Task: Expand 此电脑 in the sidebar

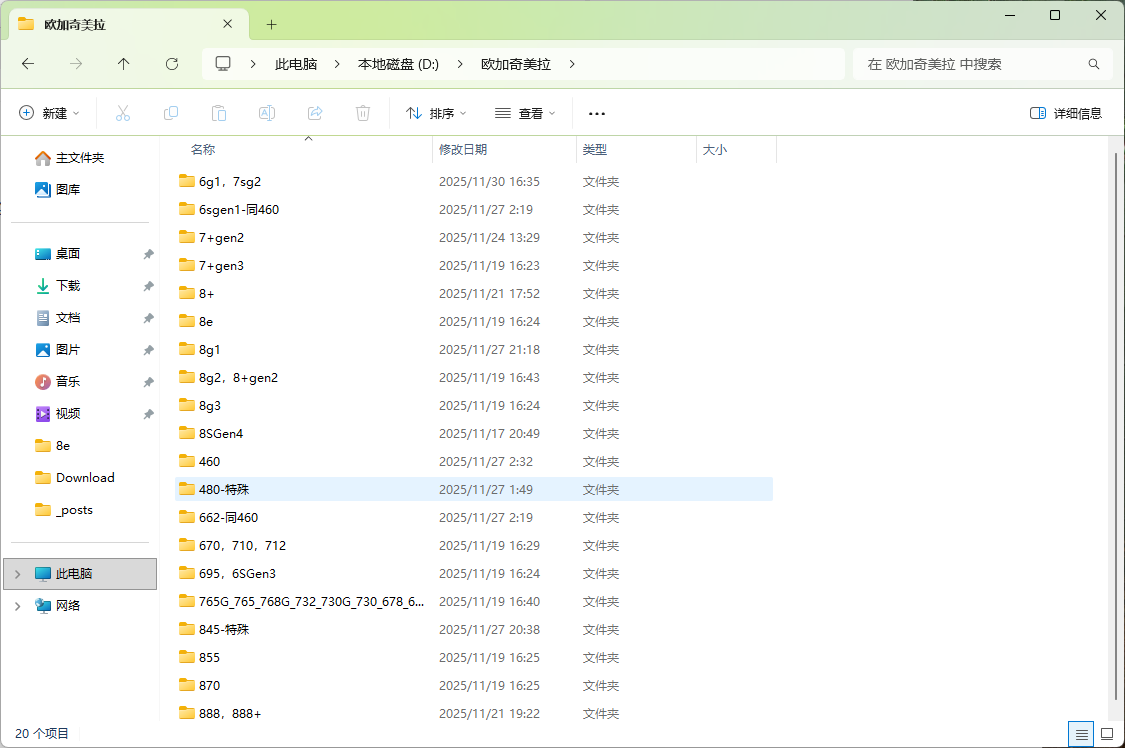Action: pos(17,573)
